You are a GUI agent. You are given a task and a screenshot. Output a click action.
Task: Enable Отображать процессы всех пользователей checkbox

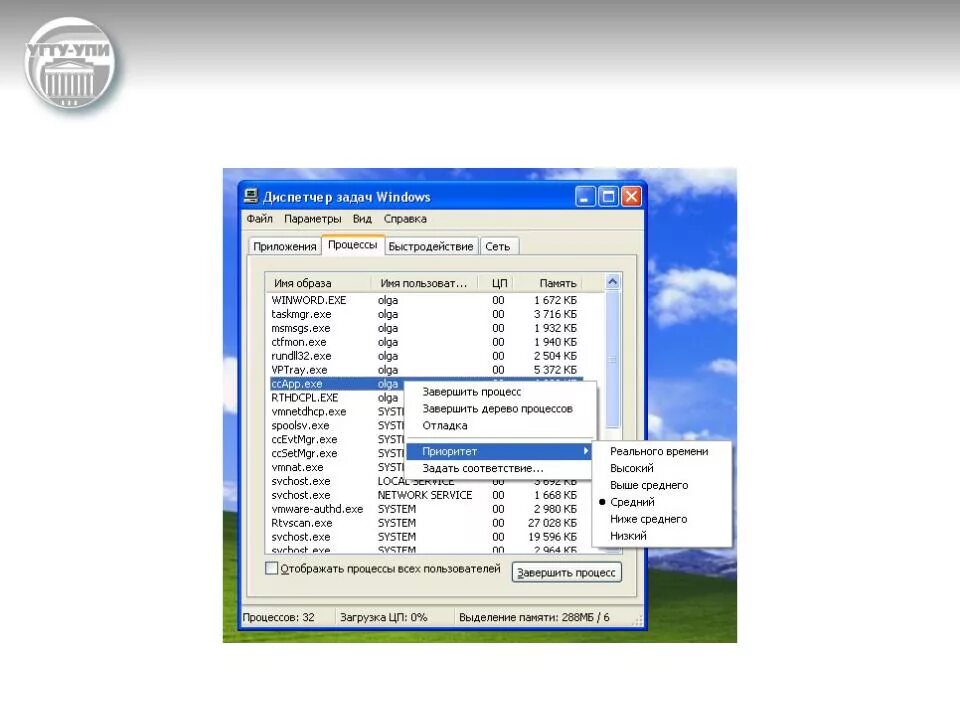tap(271, 568)
